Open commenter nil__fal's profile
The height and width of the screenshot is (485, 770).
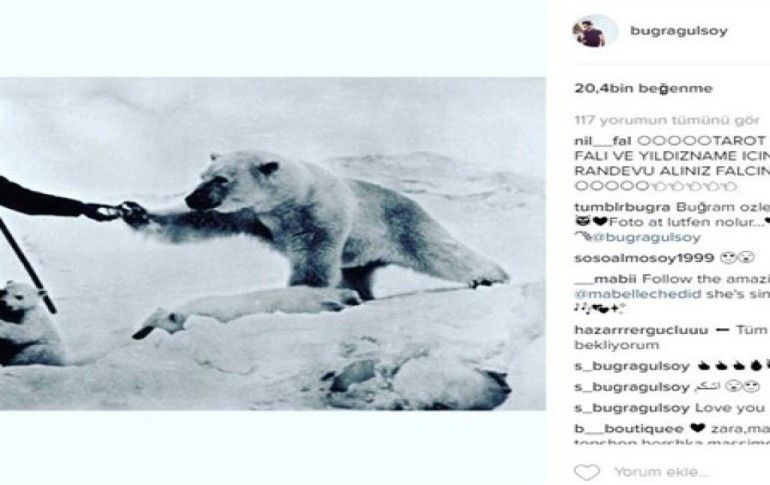[x=602, y=140]
